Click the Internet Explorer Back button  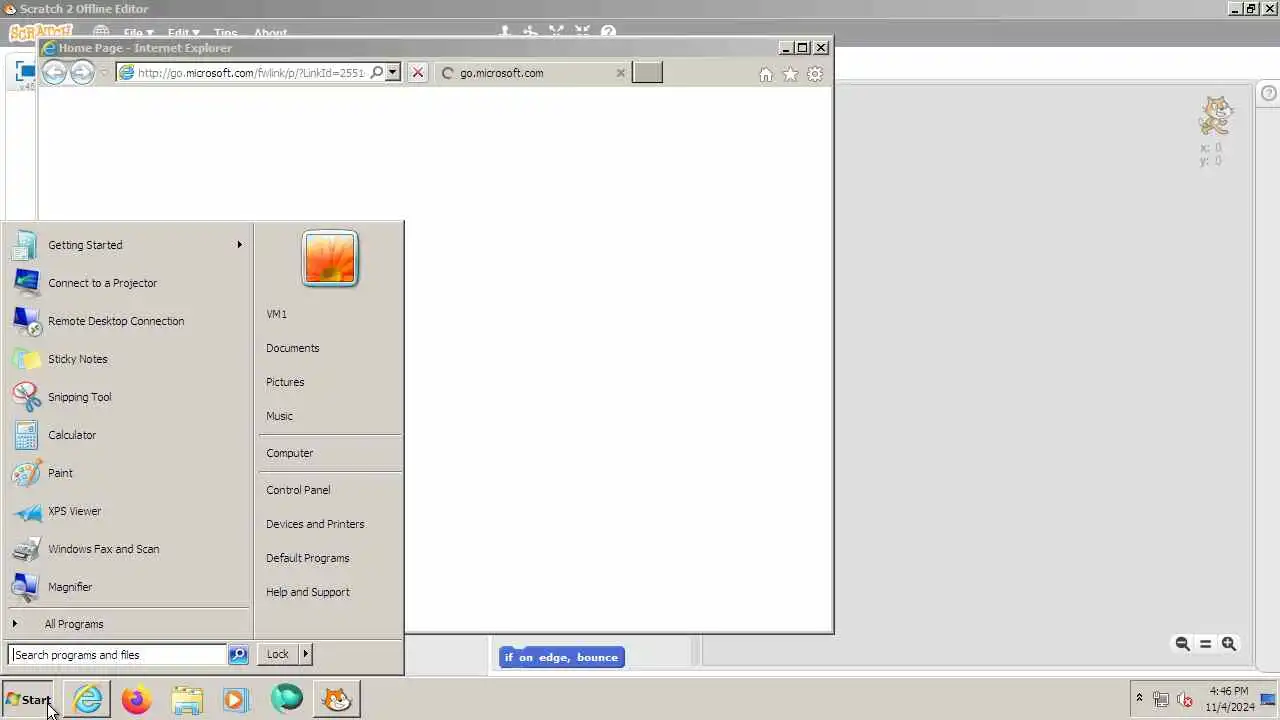point(55,72)
